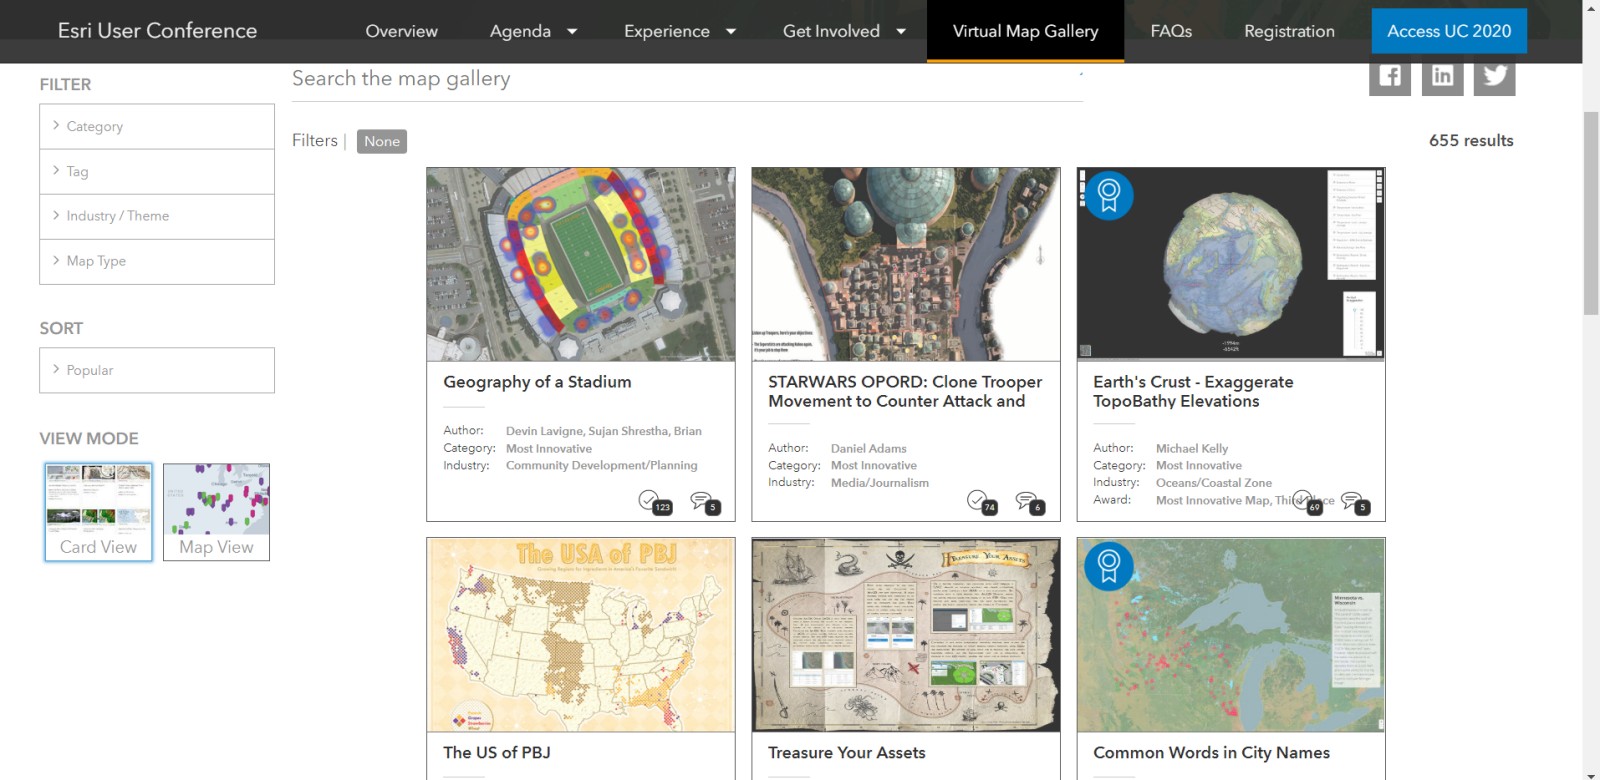
Task: Expand the Tag filter
Action: pyautogui.click(x=157, y=172)
